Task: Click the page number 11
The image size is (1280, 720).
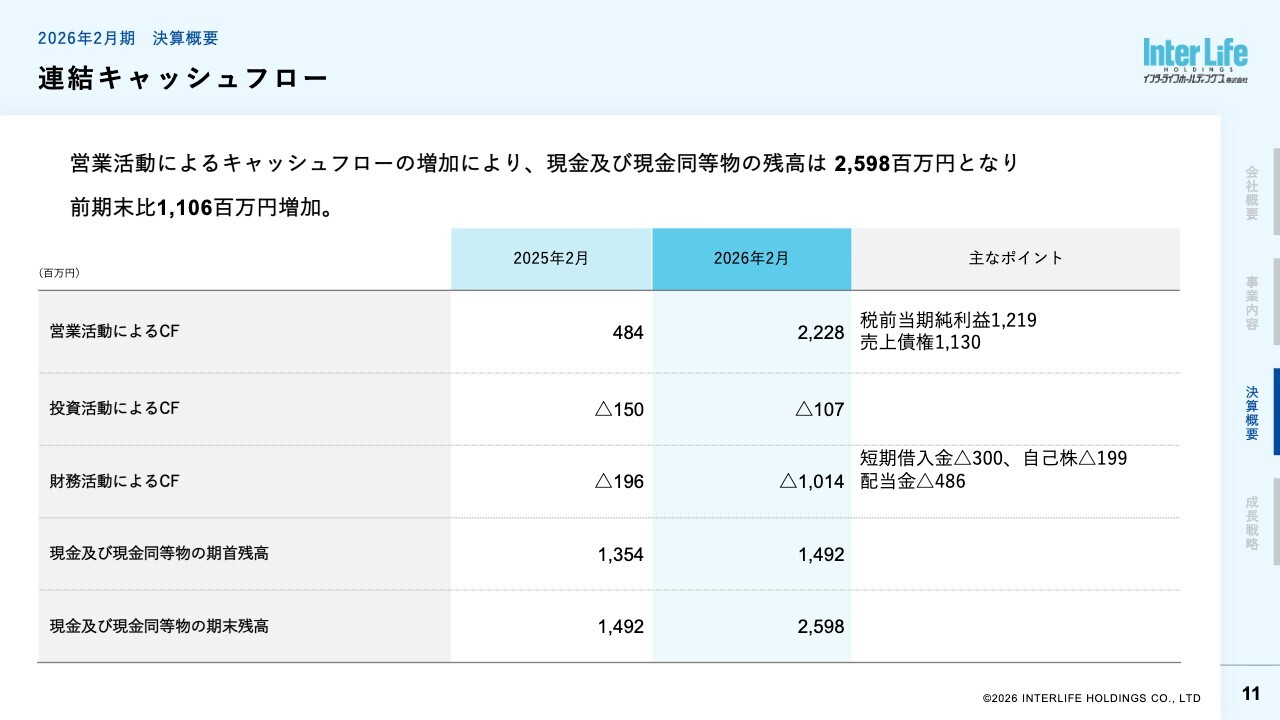Action: pos(1250,695)
